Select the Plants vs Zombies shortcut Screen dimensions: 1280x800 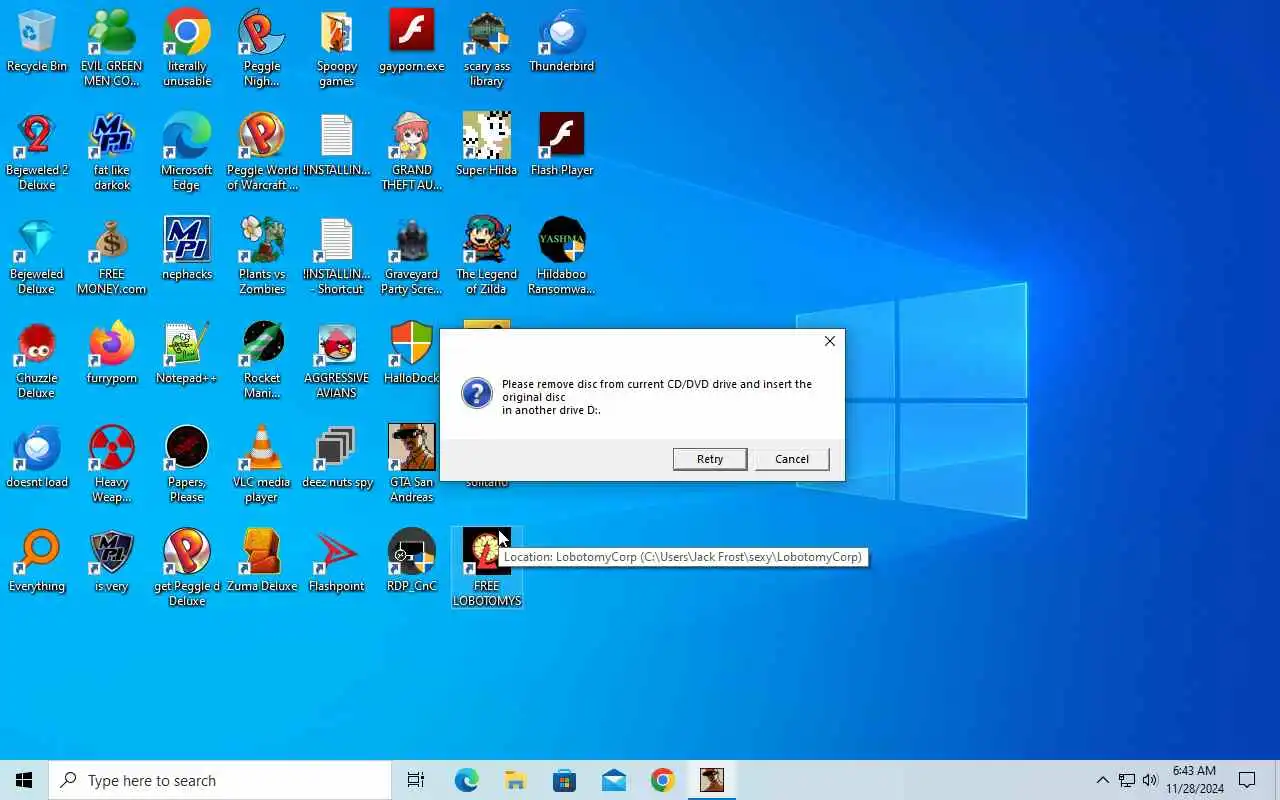coord(262,256)
